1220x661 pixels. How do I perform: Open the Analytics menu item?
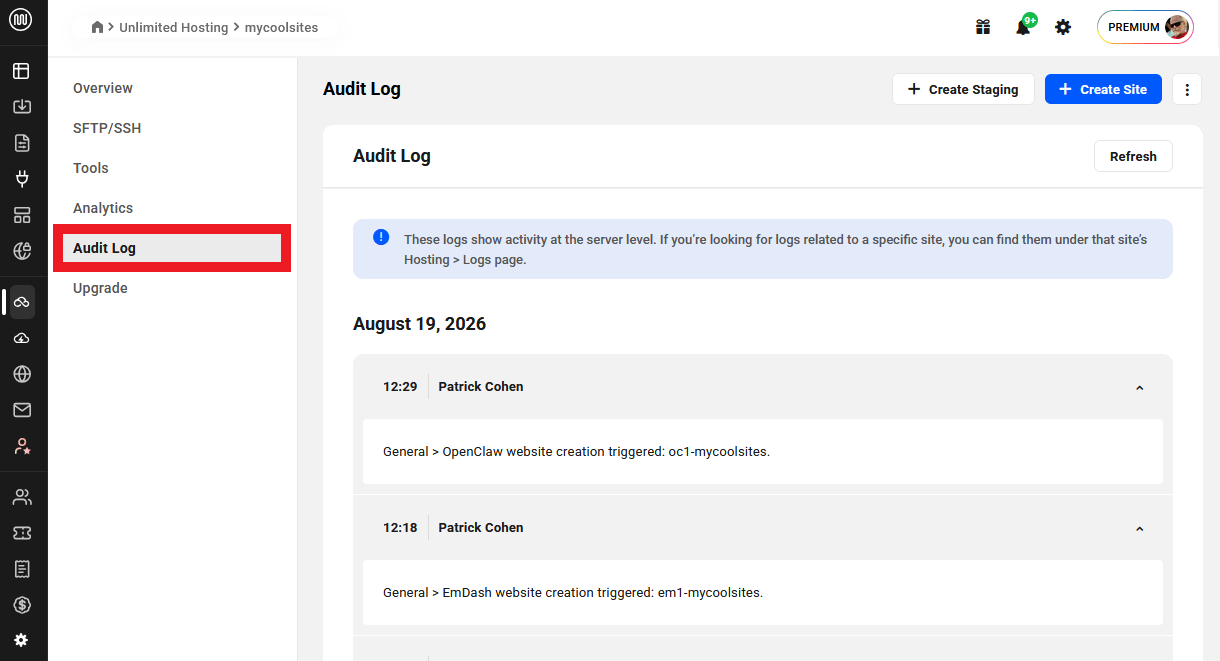103,208
